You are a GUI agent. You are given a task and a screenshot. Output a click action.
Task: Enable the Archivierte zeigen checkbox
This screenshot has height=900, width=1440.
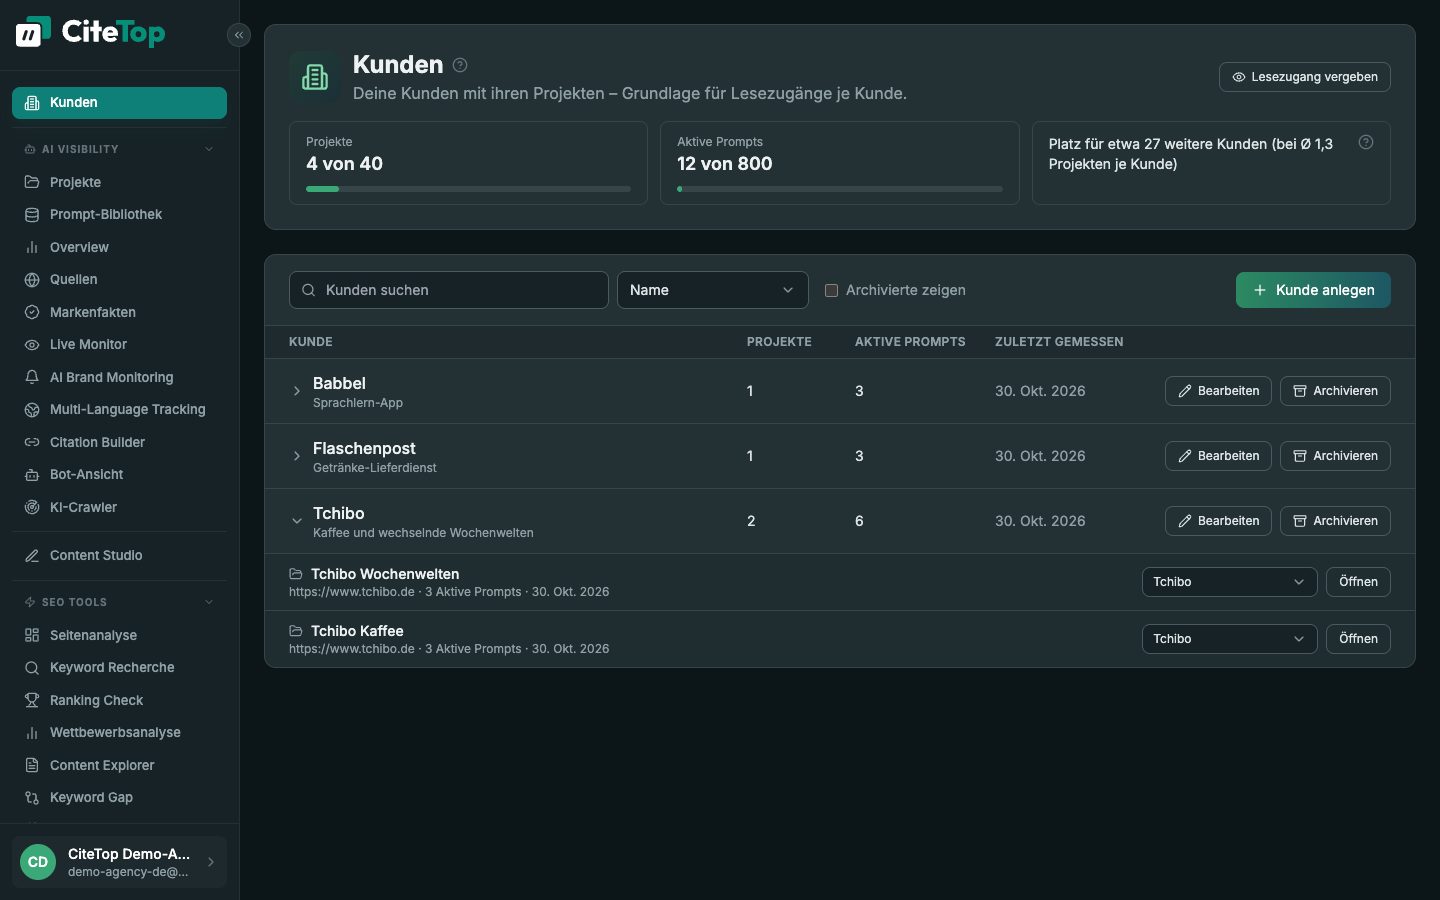tap(831, 290)
